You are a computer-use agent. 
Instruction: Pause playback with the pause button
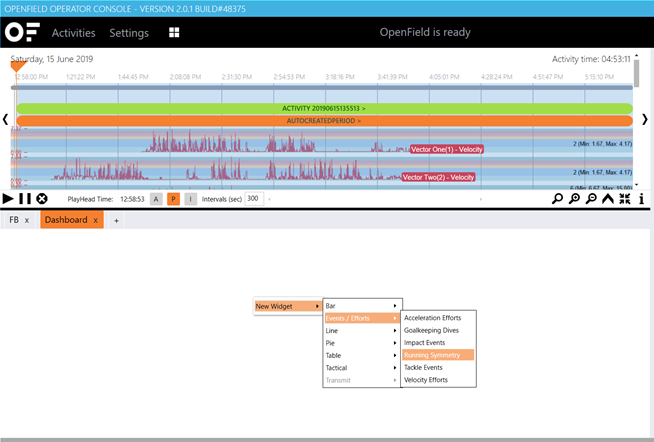(x=25, y=198)
